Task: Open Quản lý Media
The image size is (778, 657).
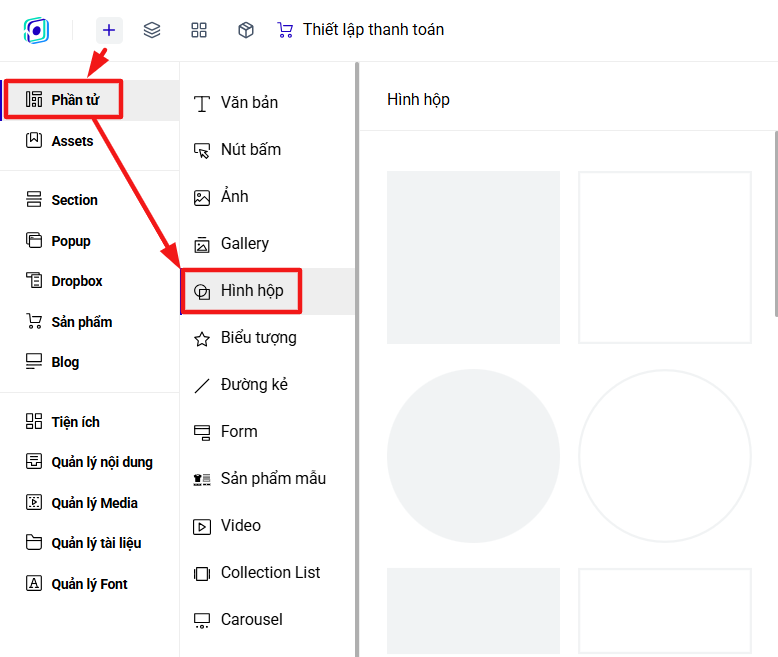Action: pos(90,503)
